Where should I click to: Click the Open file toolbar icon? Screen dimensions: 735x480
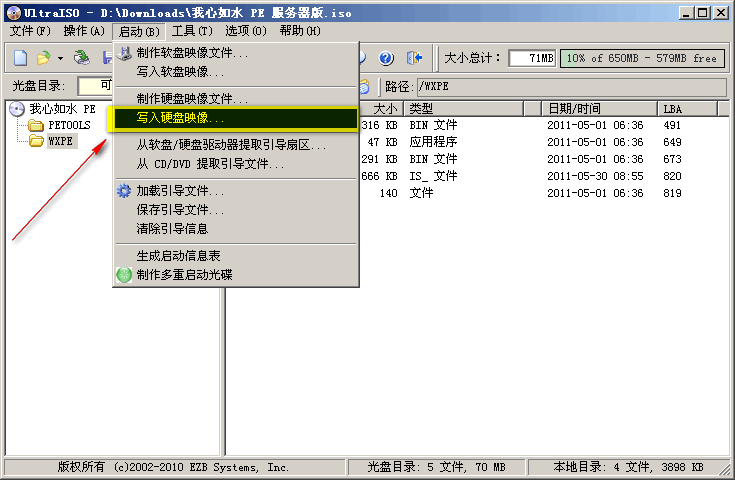click(x=44, y=58)
